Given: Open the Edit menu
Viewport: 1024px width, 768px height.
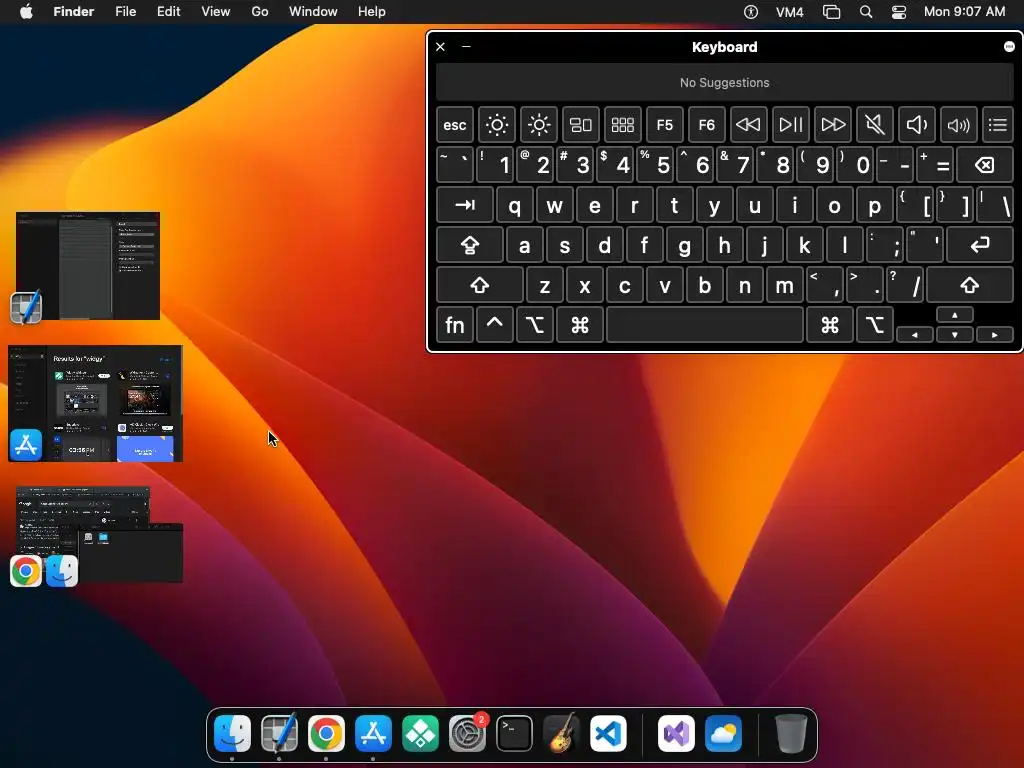Looking at the screenshot, I should (x=168, y=12).
